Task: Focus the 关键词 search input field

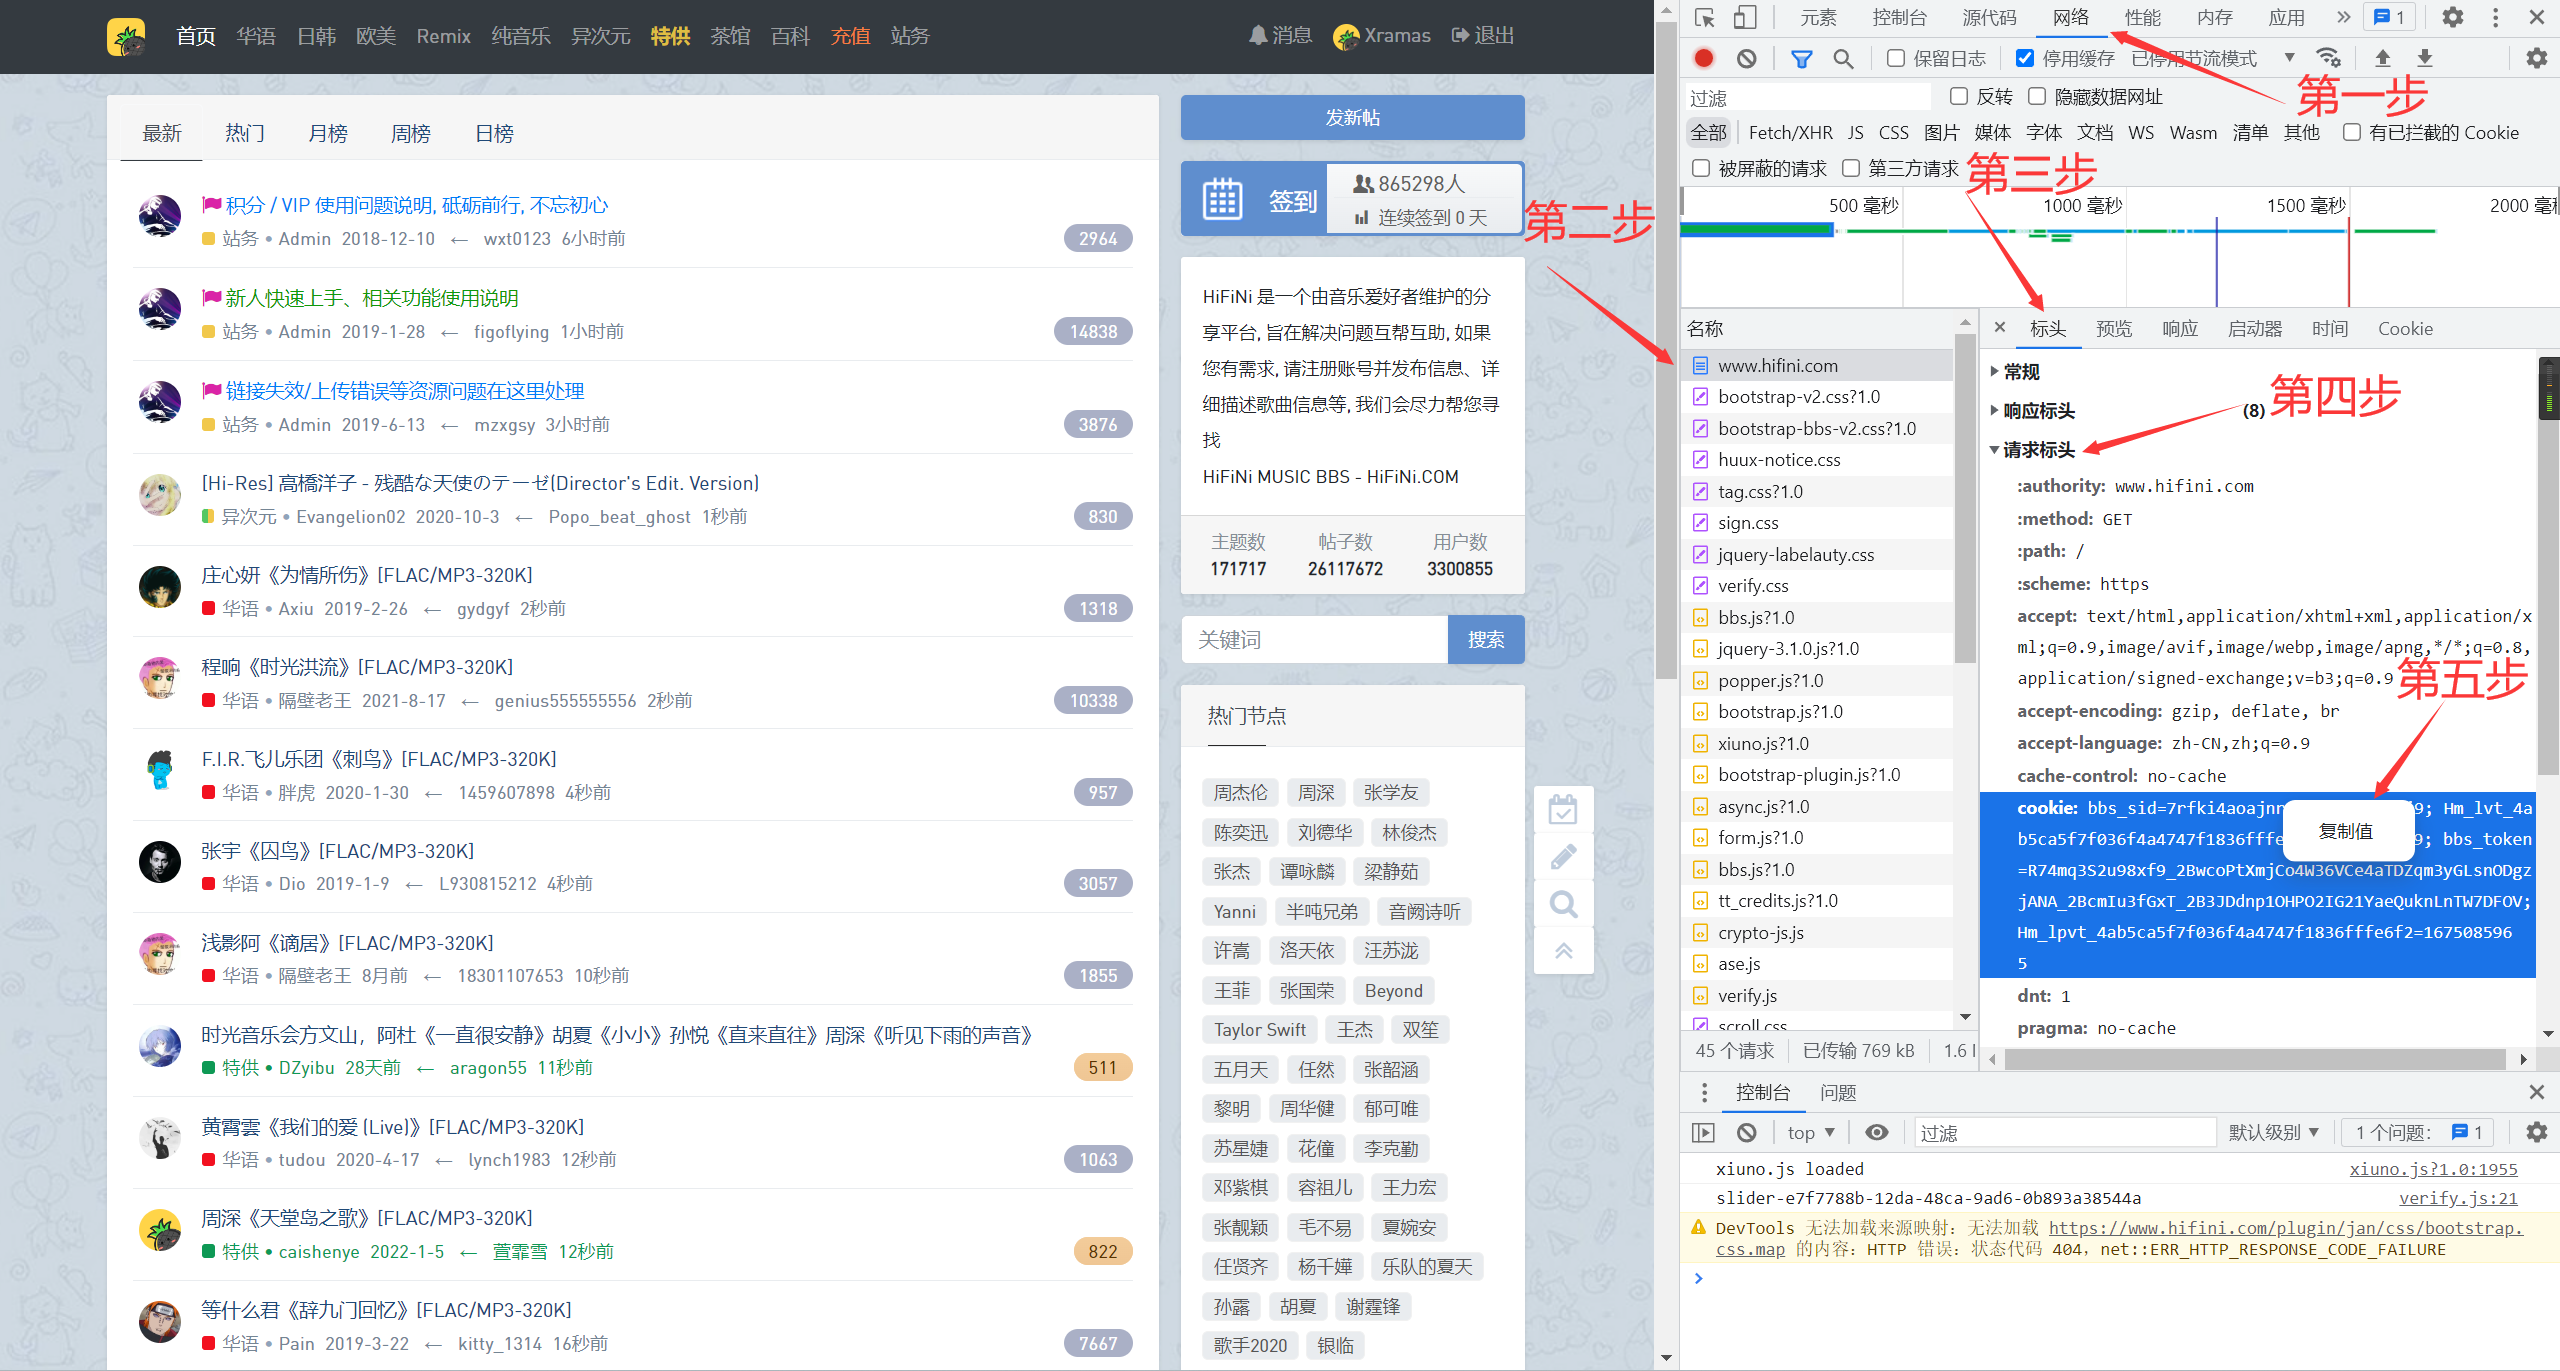Action: click(1314, 640)
